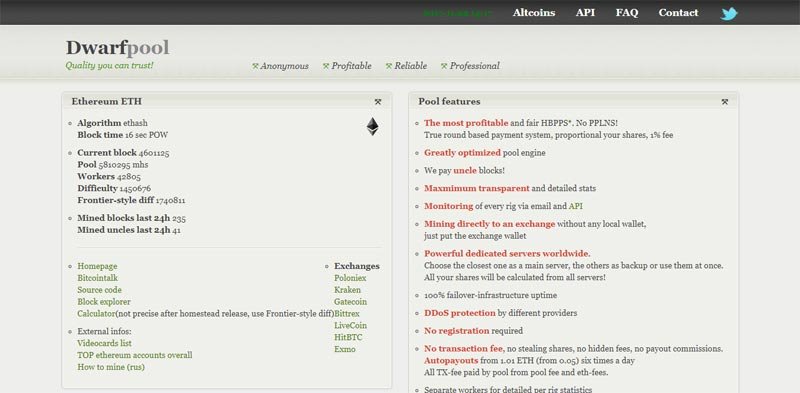The height and width of the screenshot is (393, 800).
Task: Go to the FAQ page
Action: 627,13
